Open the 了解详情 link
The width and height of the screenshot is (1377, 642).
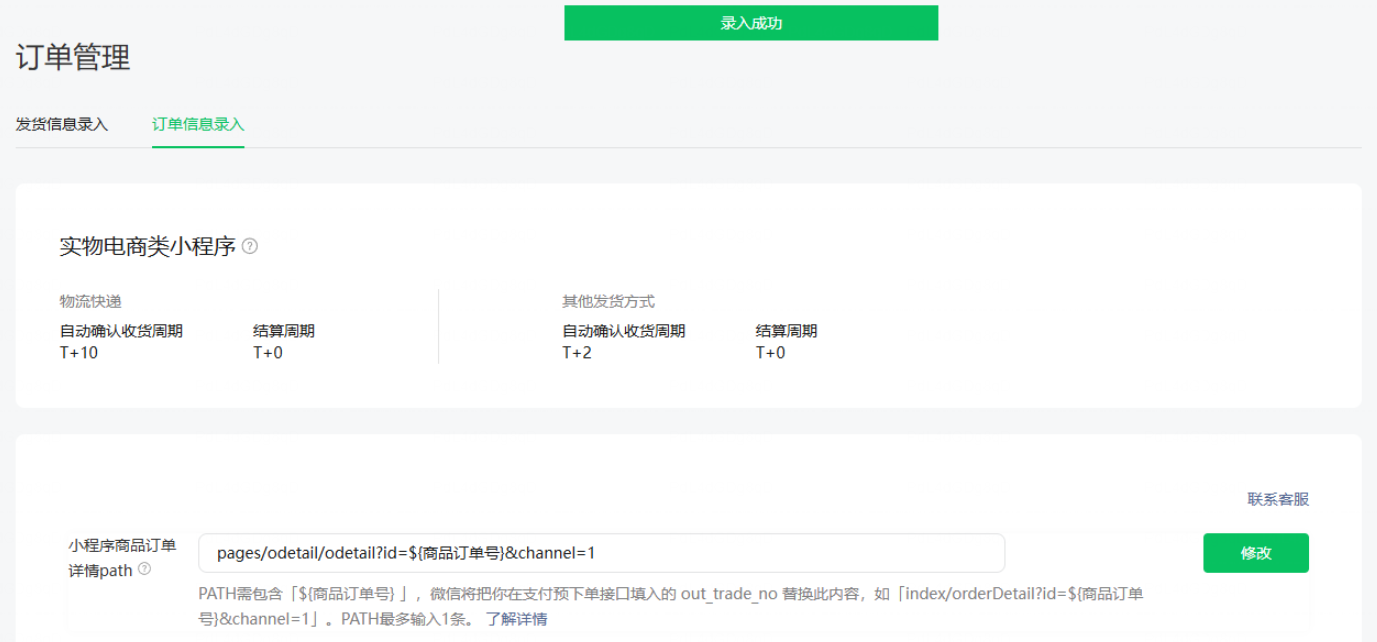point(517,619)
